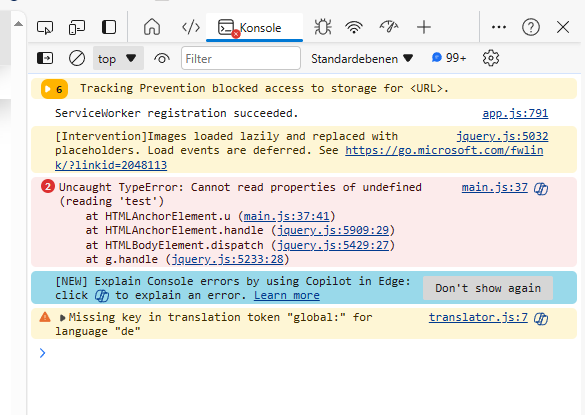Focus the console Filter field
The image size is (585, 415).
[x=241, y=58]
